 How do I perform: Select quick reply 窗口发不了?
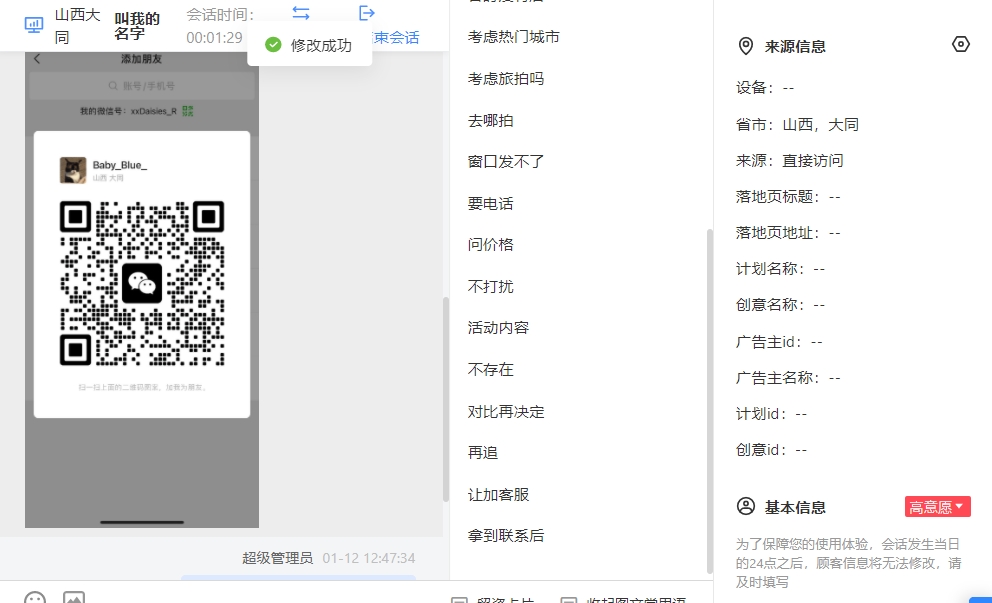[x=505, y=161]
